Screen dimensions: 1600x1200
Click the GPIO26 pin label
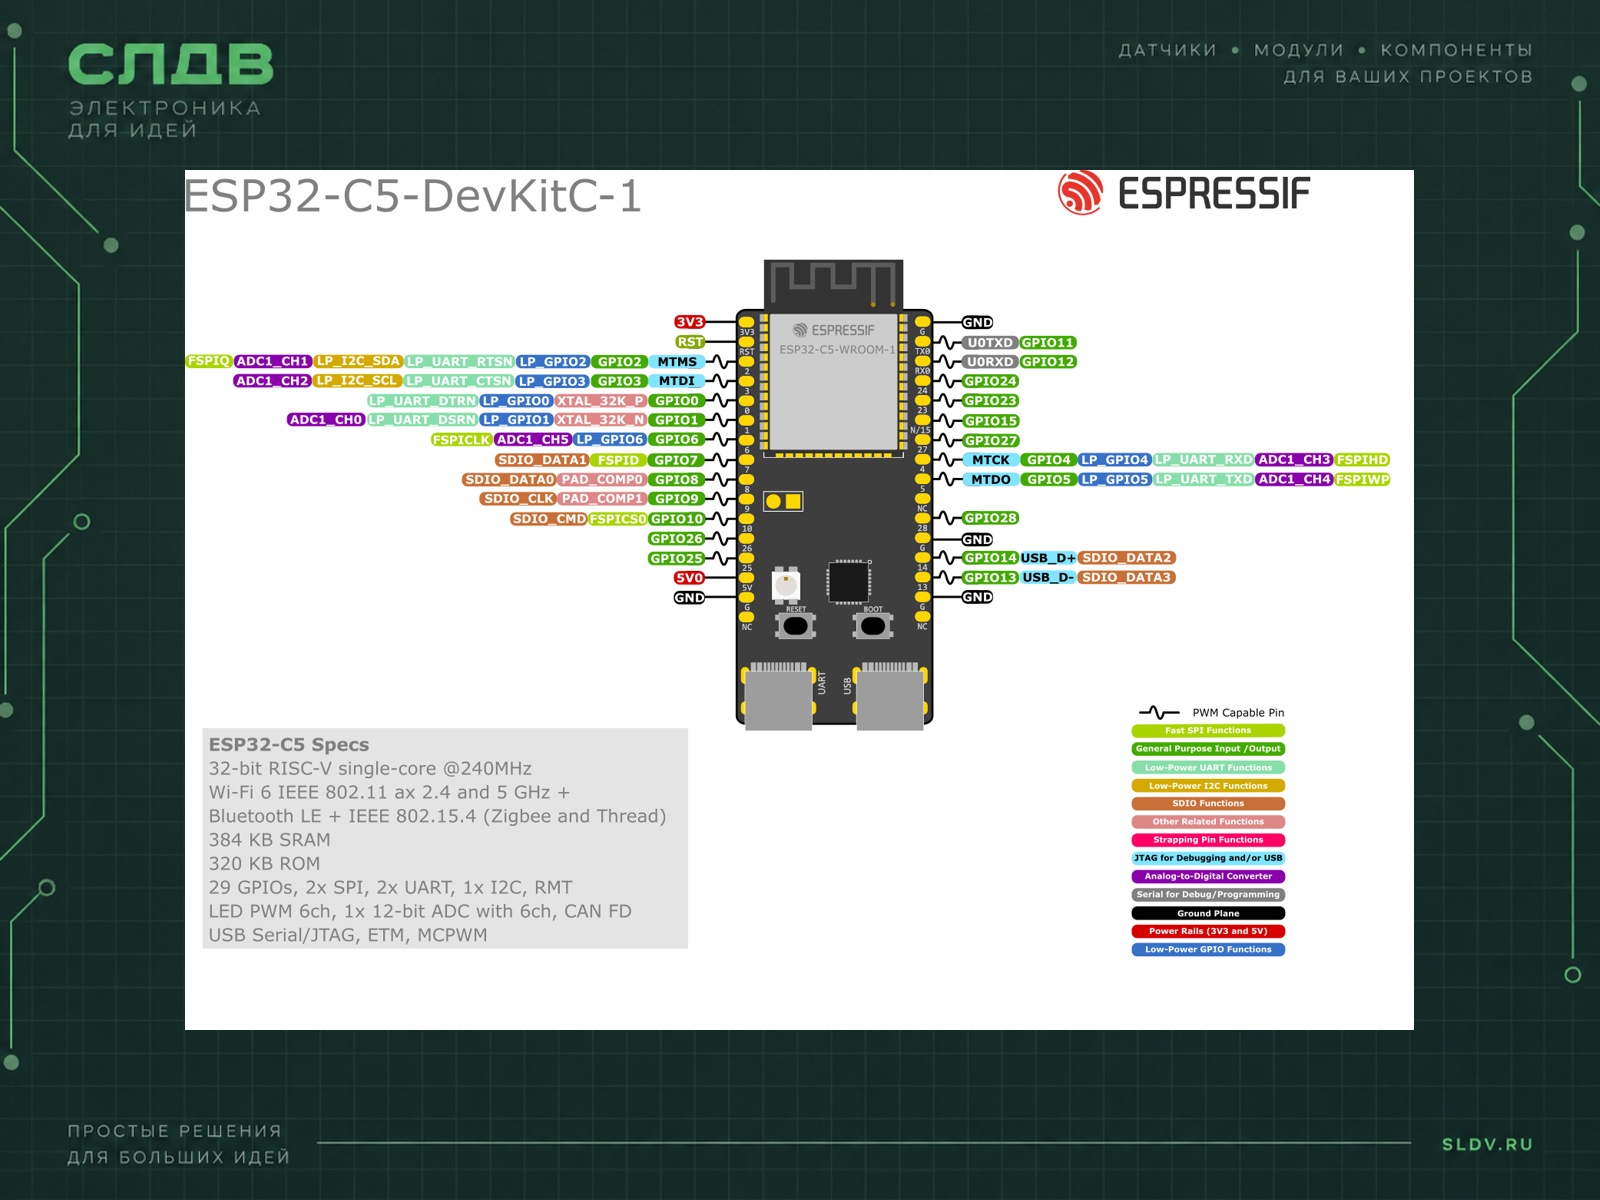tap(677, 539)
